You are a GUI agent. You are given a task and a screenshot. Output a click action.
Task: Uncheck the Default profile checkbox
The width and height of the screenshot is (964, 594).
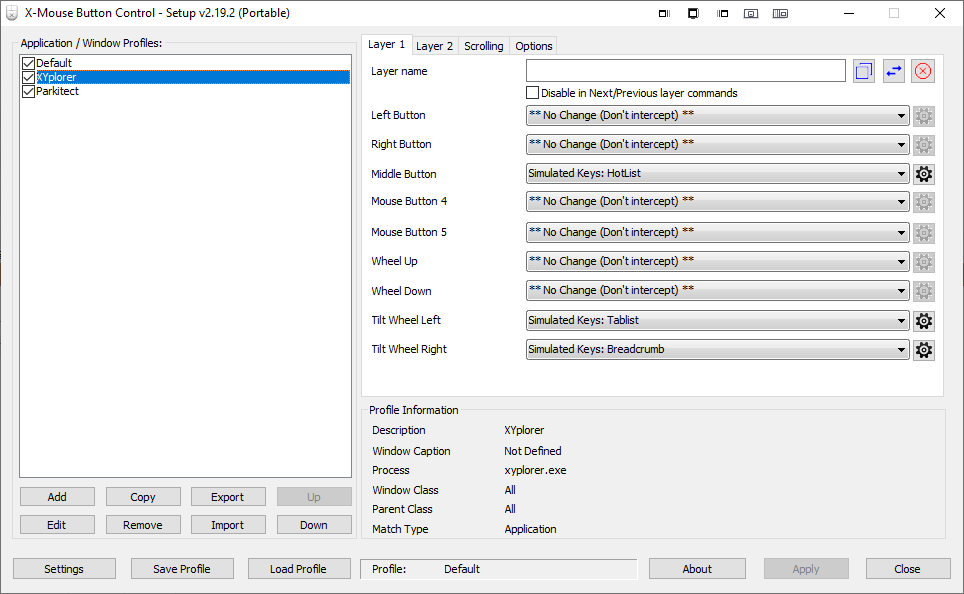click(28, 63)
